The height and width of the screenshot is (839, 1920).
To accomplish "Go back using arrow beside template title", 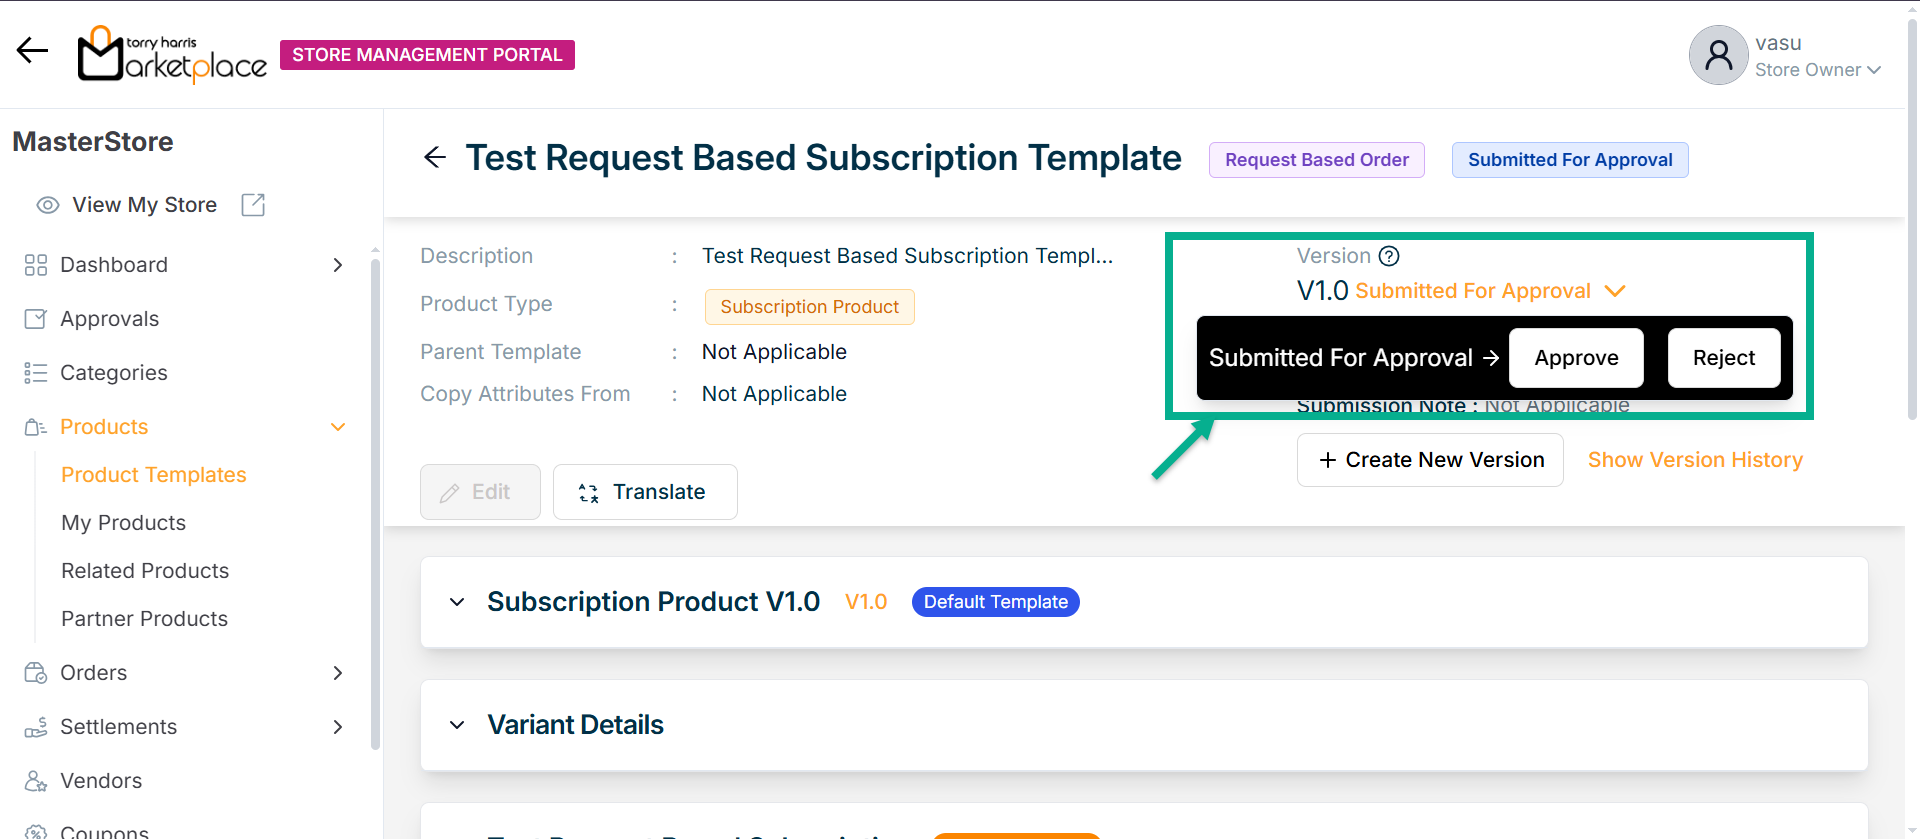I will (435, 157).
